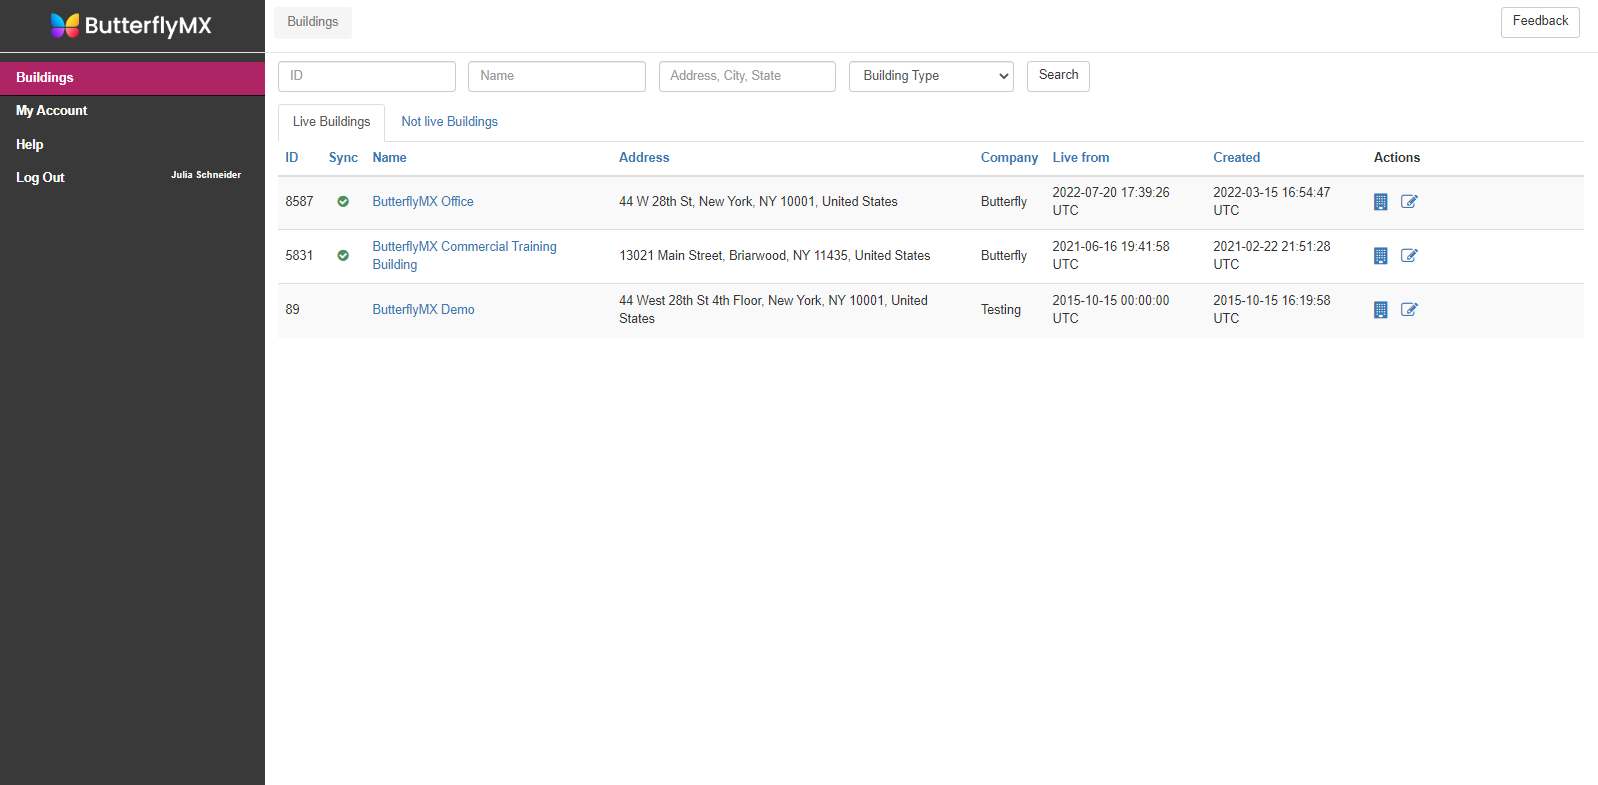
Task: Click building icon for ButterflyMX Demo row
Action: [x=1380, y=310]
